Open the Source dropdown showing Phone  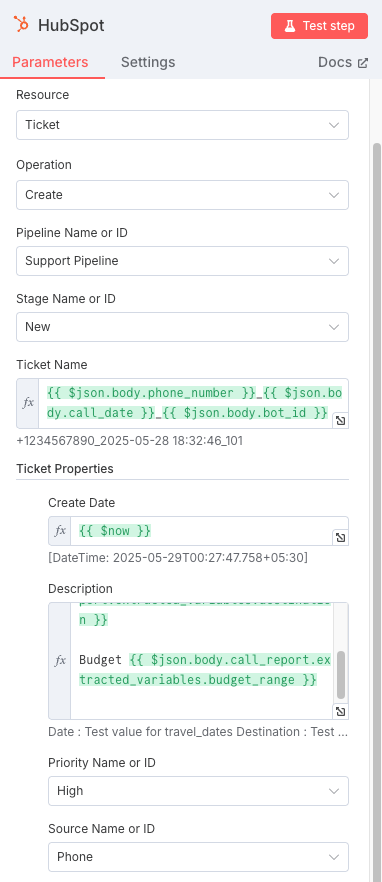(198, 857)
